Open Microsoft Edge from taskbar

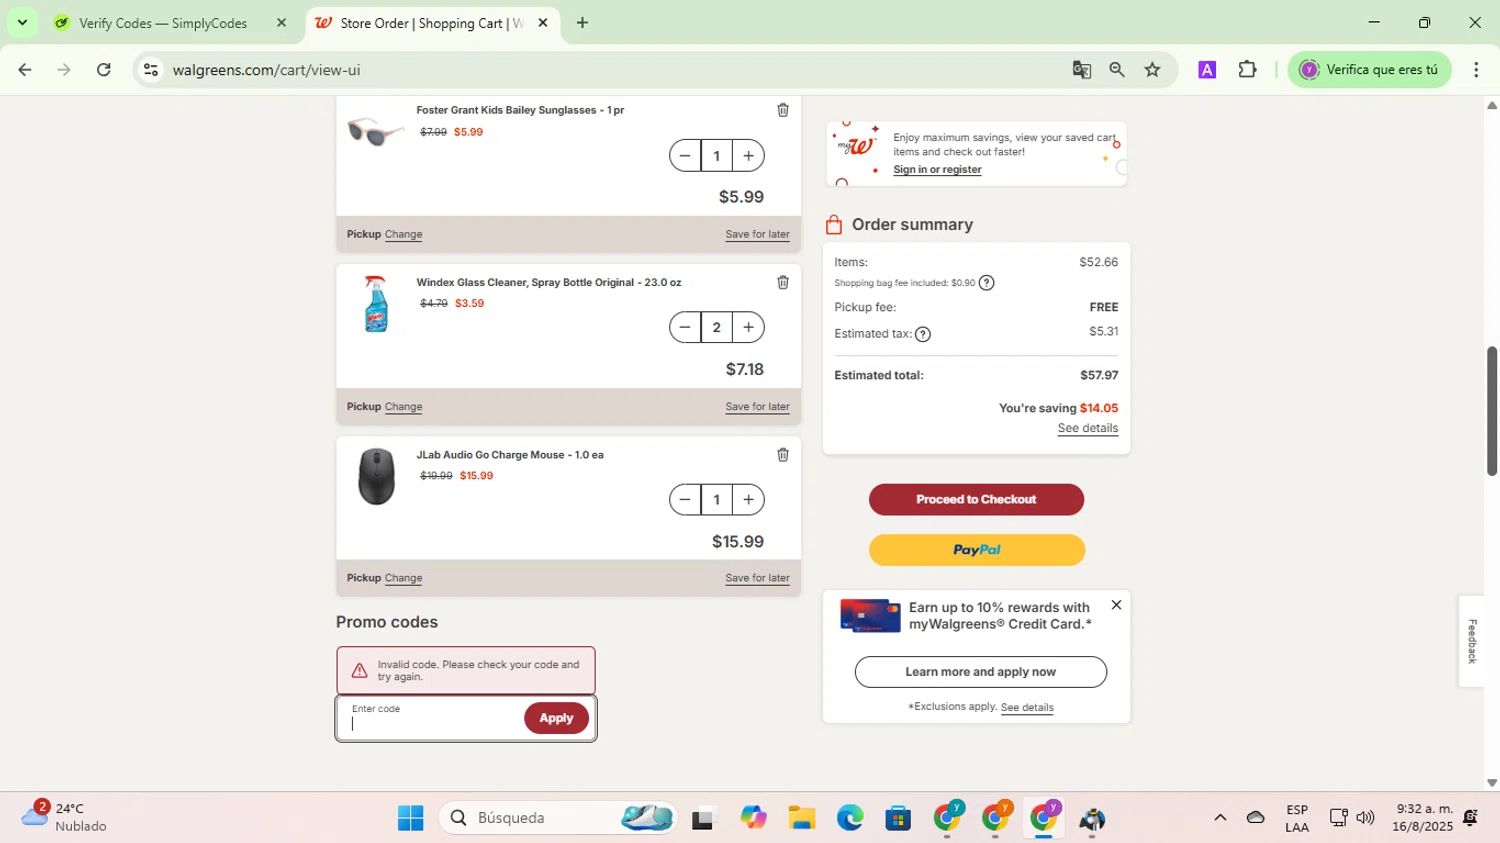point(850,818)
